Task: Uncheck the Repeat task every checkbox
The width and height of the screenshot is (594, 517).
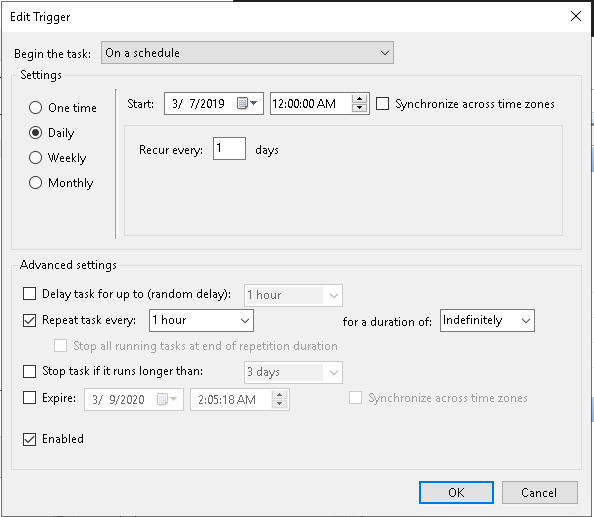Action: 30,320
